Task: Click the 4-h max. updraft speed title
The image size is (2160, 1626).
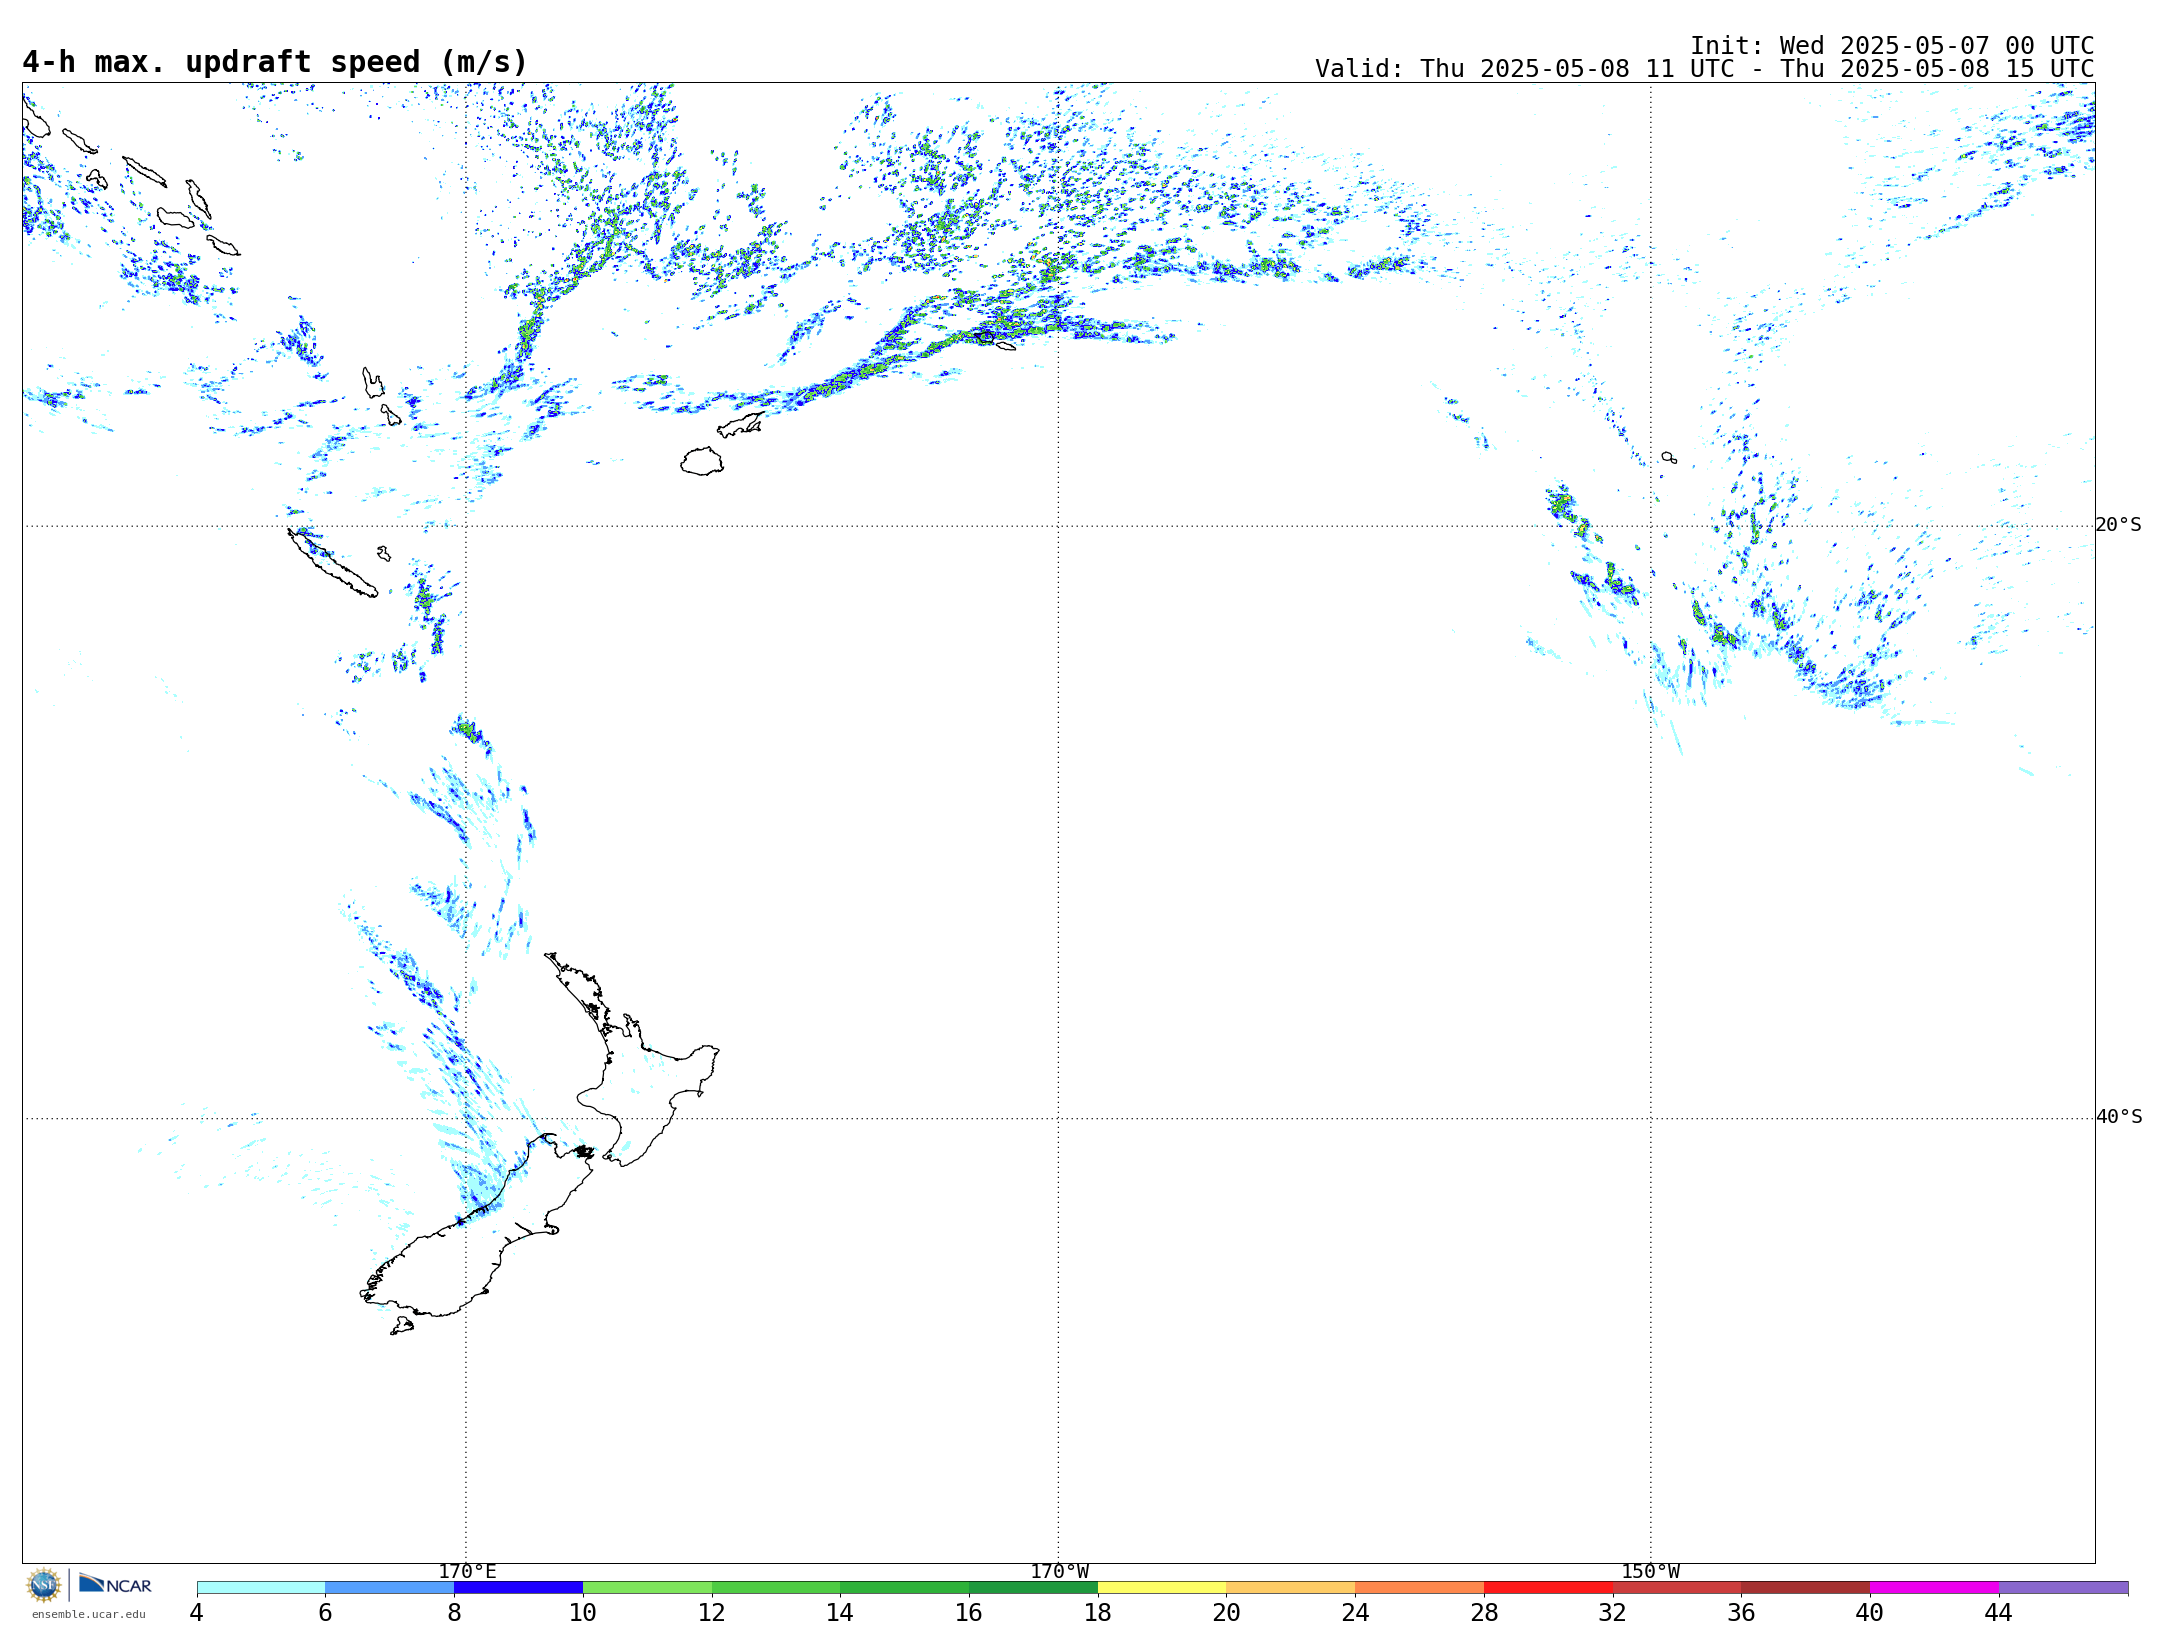Action: [275, 62]
